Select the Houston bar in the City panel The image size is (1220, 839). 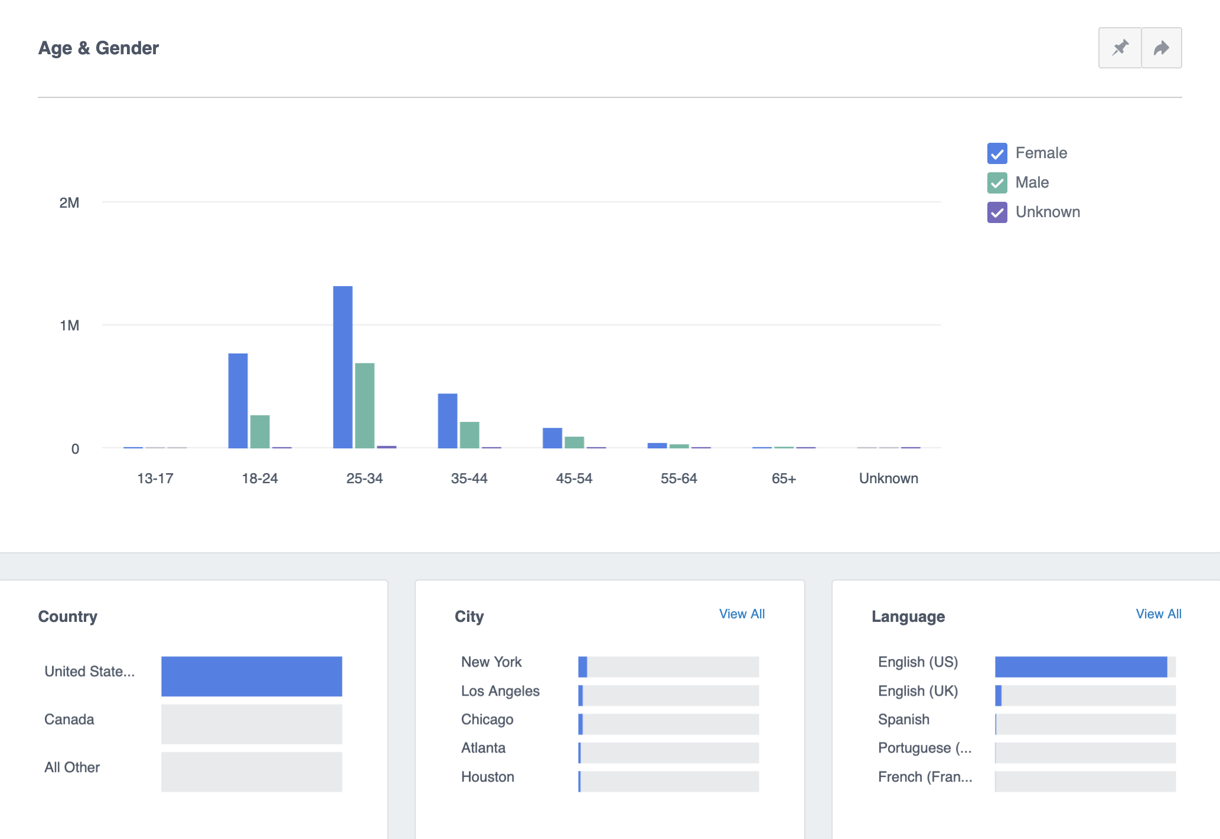point(668,780)
